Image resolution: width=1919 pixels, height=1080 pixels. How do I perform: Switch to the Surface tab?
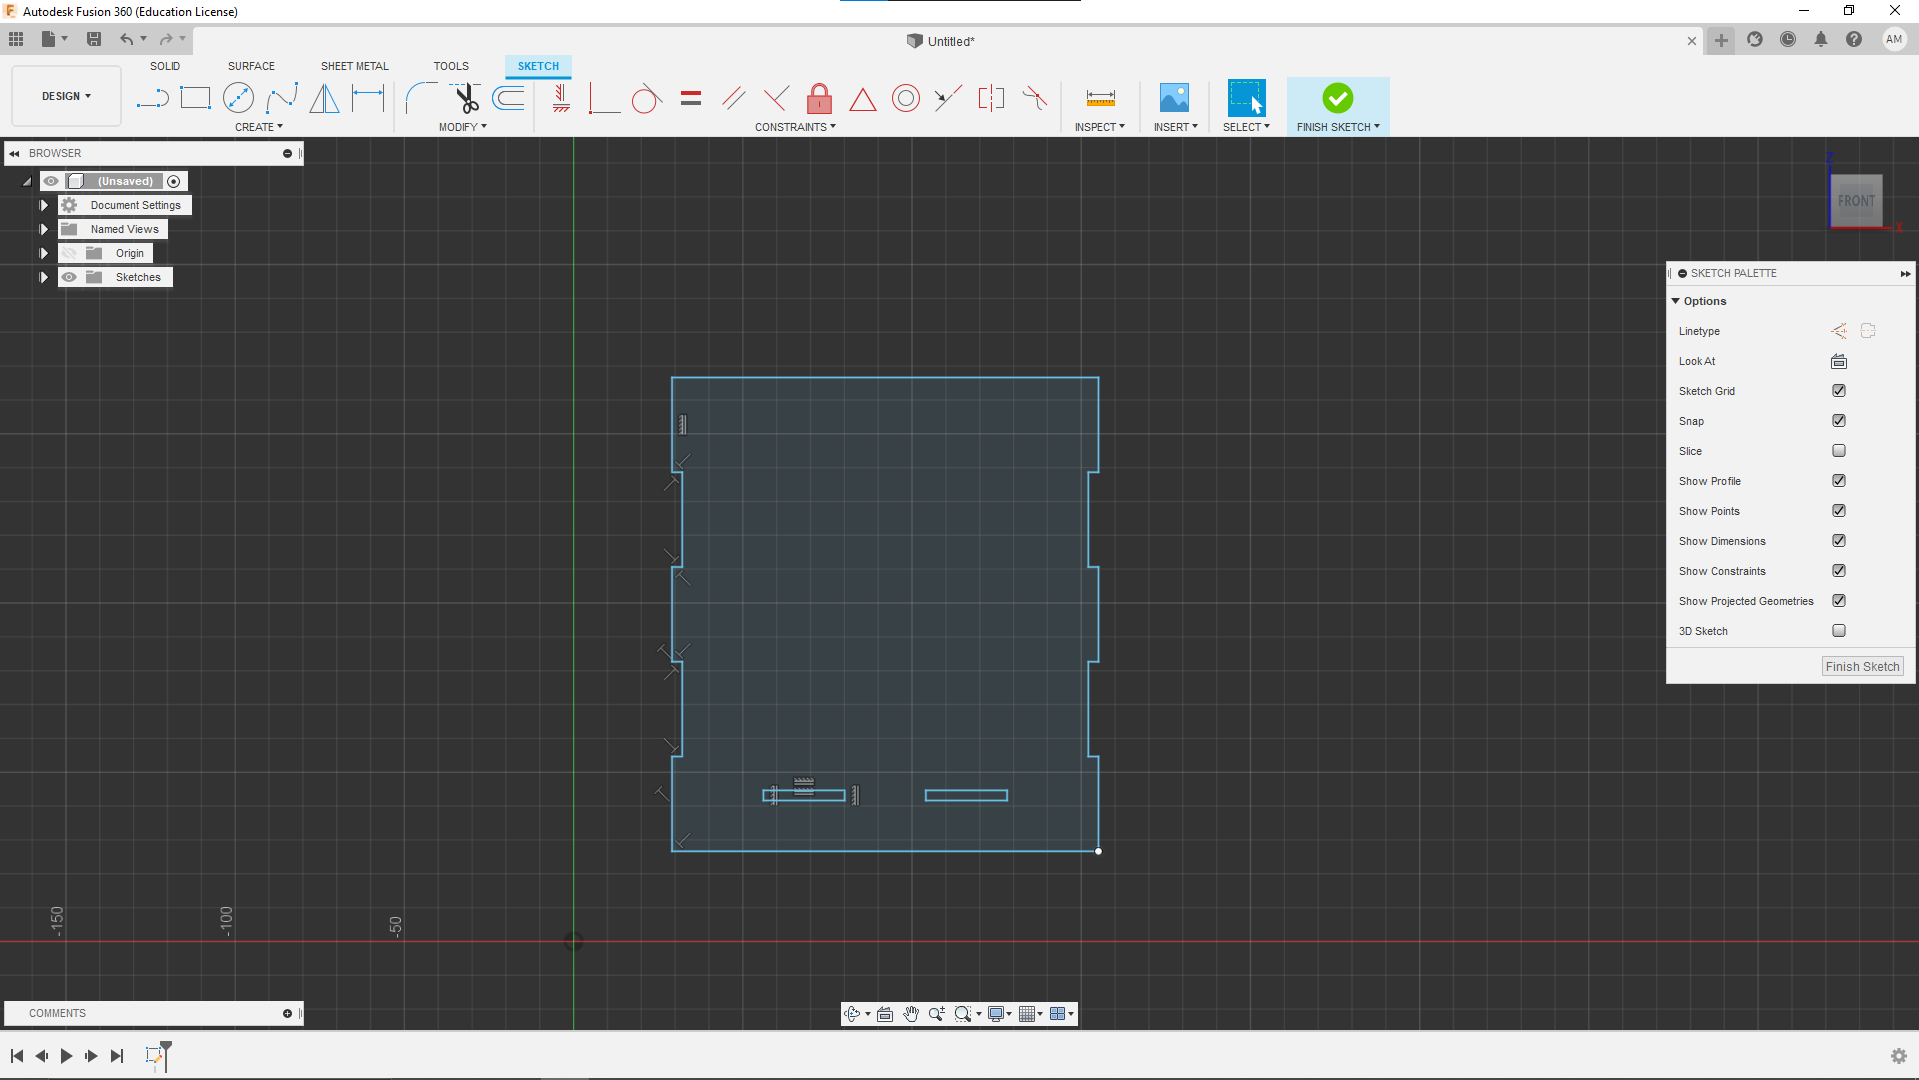coord(251,66)
